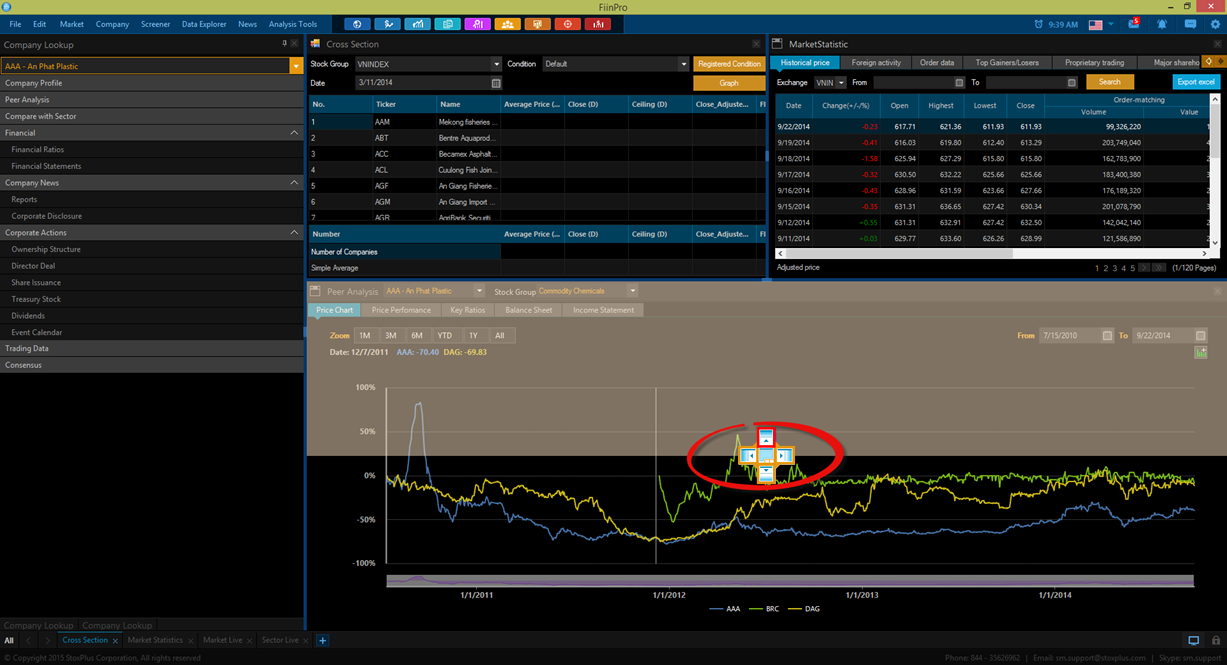Click the green export chart icon in Peer Analysis
The width and height of the screenshot is (1227, 665).
click(x=1201, y=352)
